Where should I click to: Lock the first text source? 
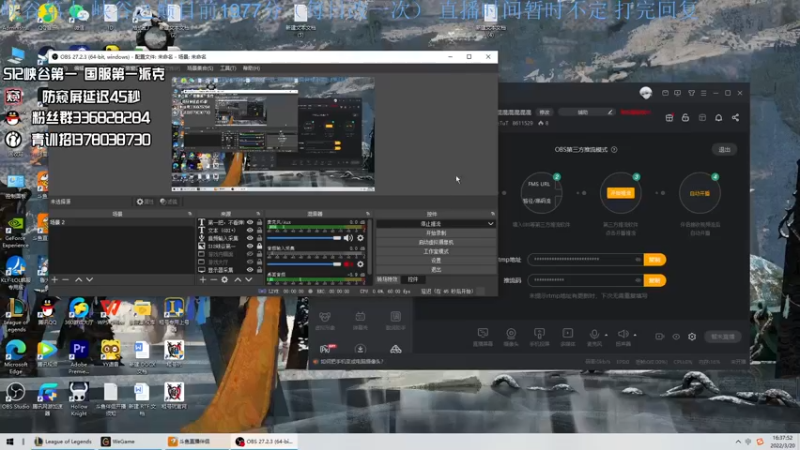(x=260, y=222)
